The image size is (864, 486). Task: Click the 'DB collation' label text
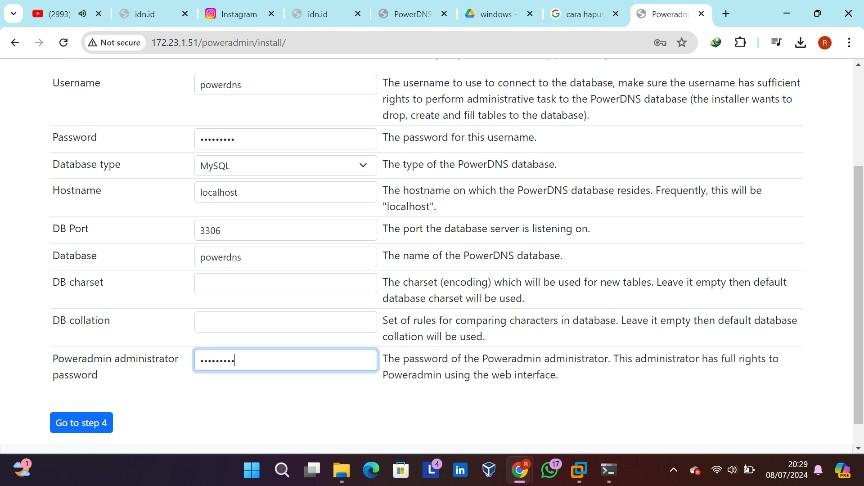tap(81, 320)
